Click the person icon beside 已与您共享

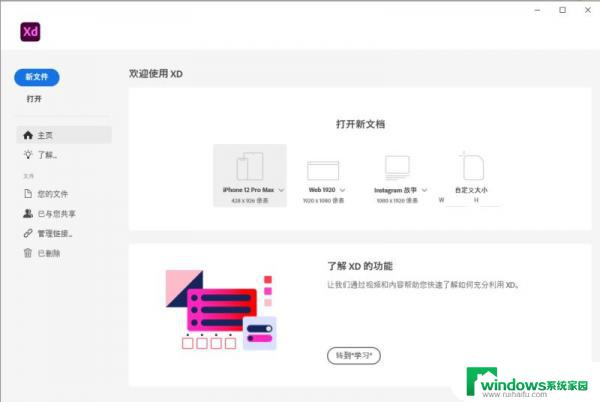click(x=28, y=213)
